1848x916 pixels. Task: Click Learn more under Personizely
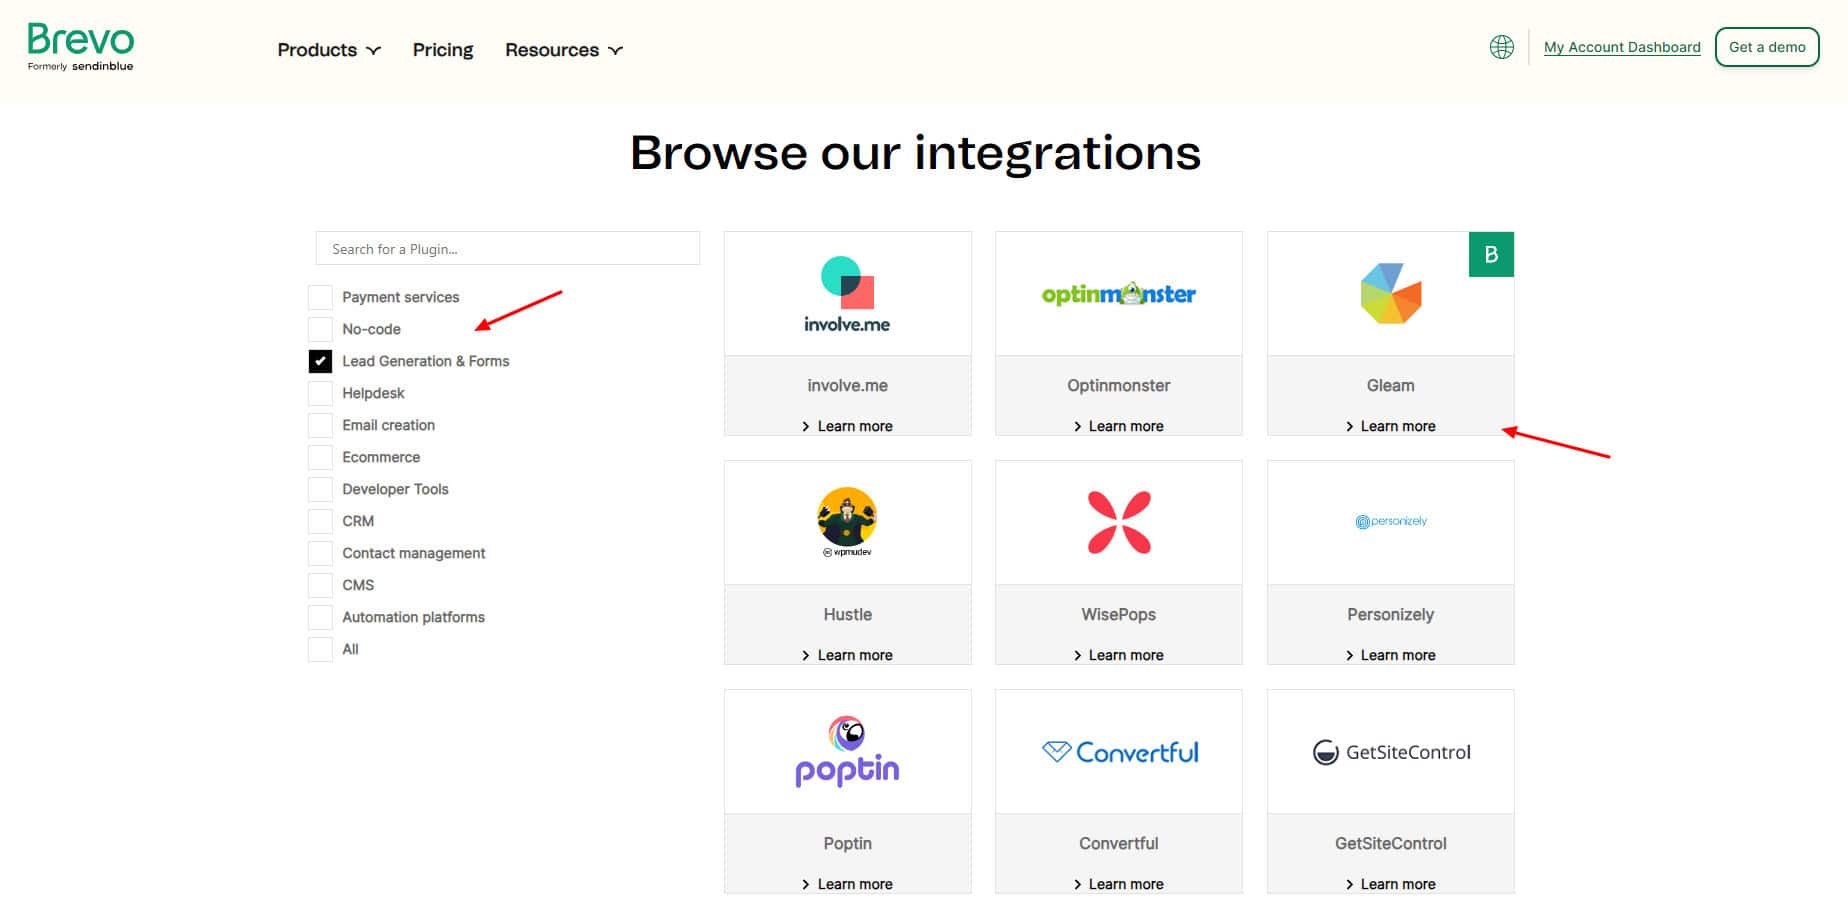1397,655
